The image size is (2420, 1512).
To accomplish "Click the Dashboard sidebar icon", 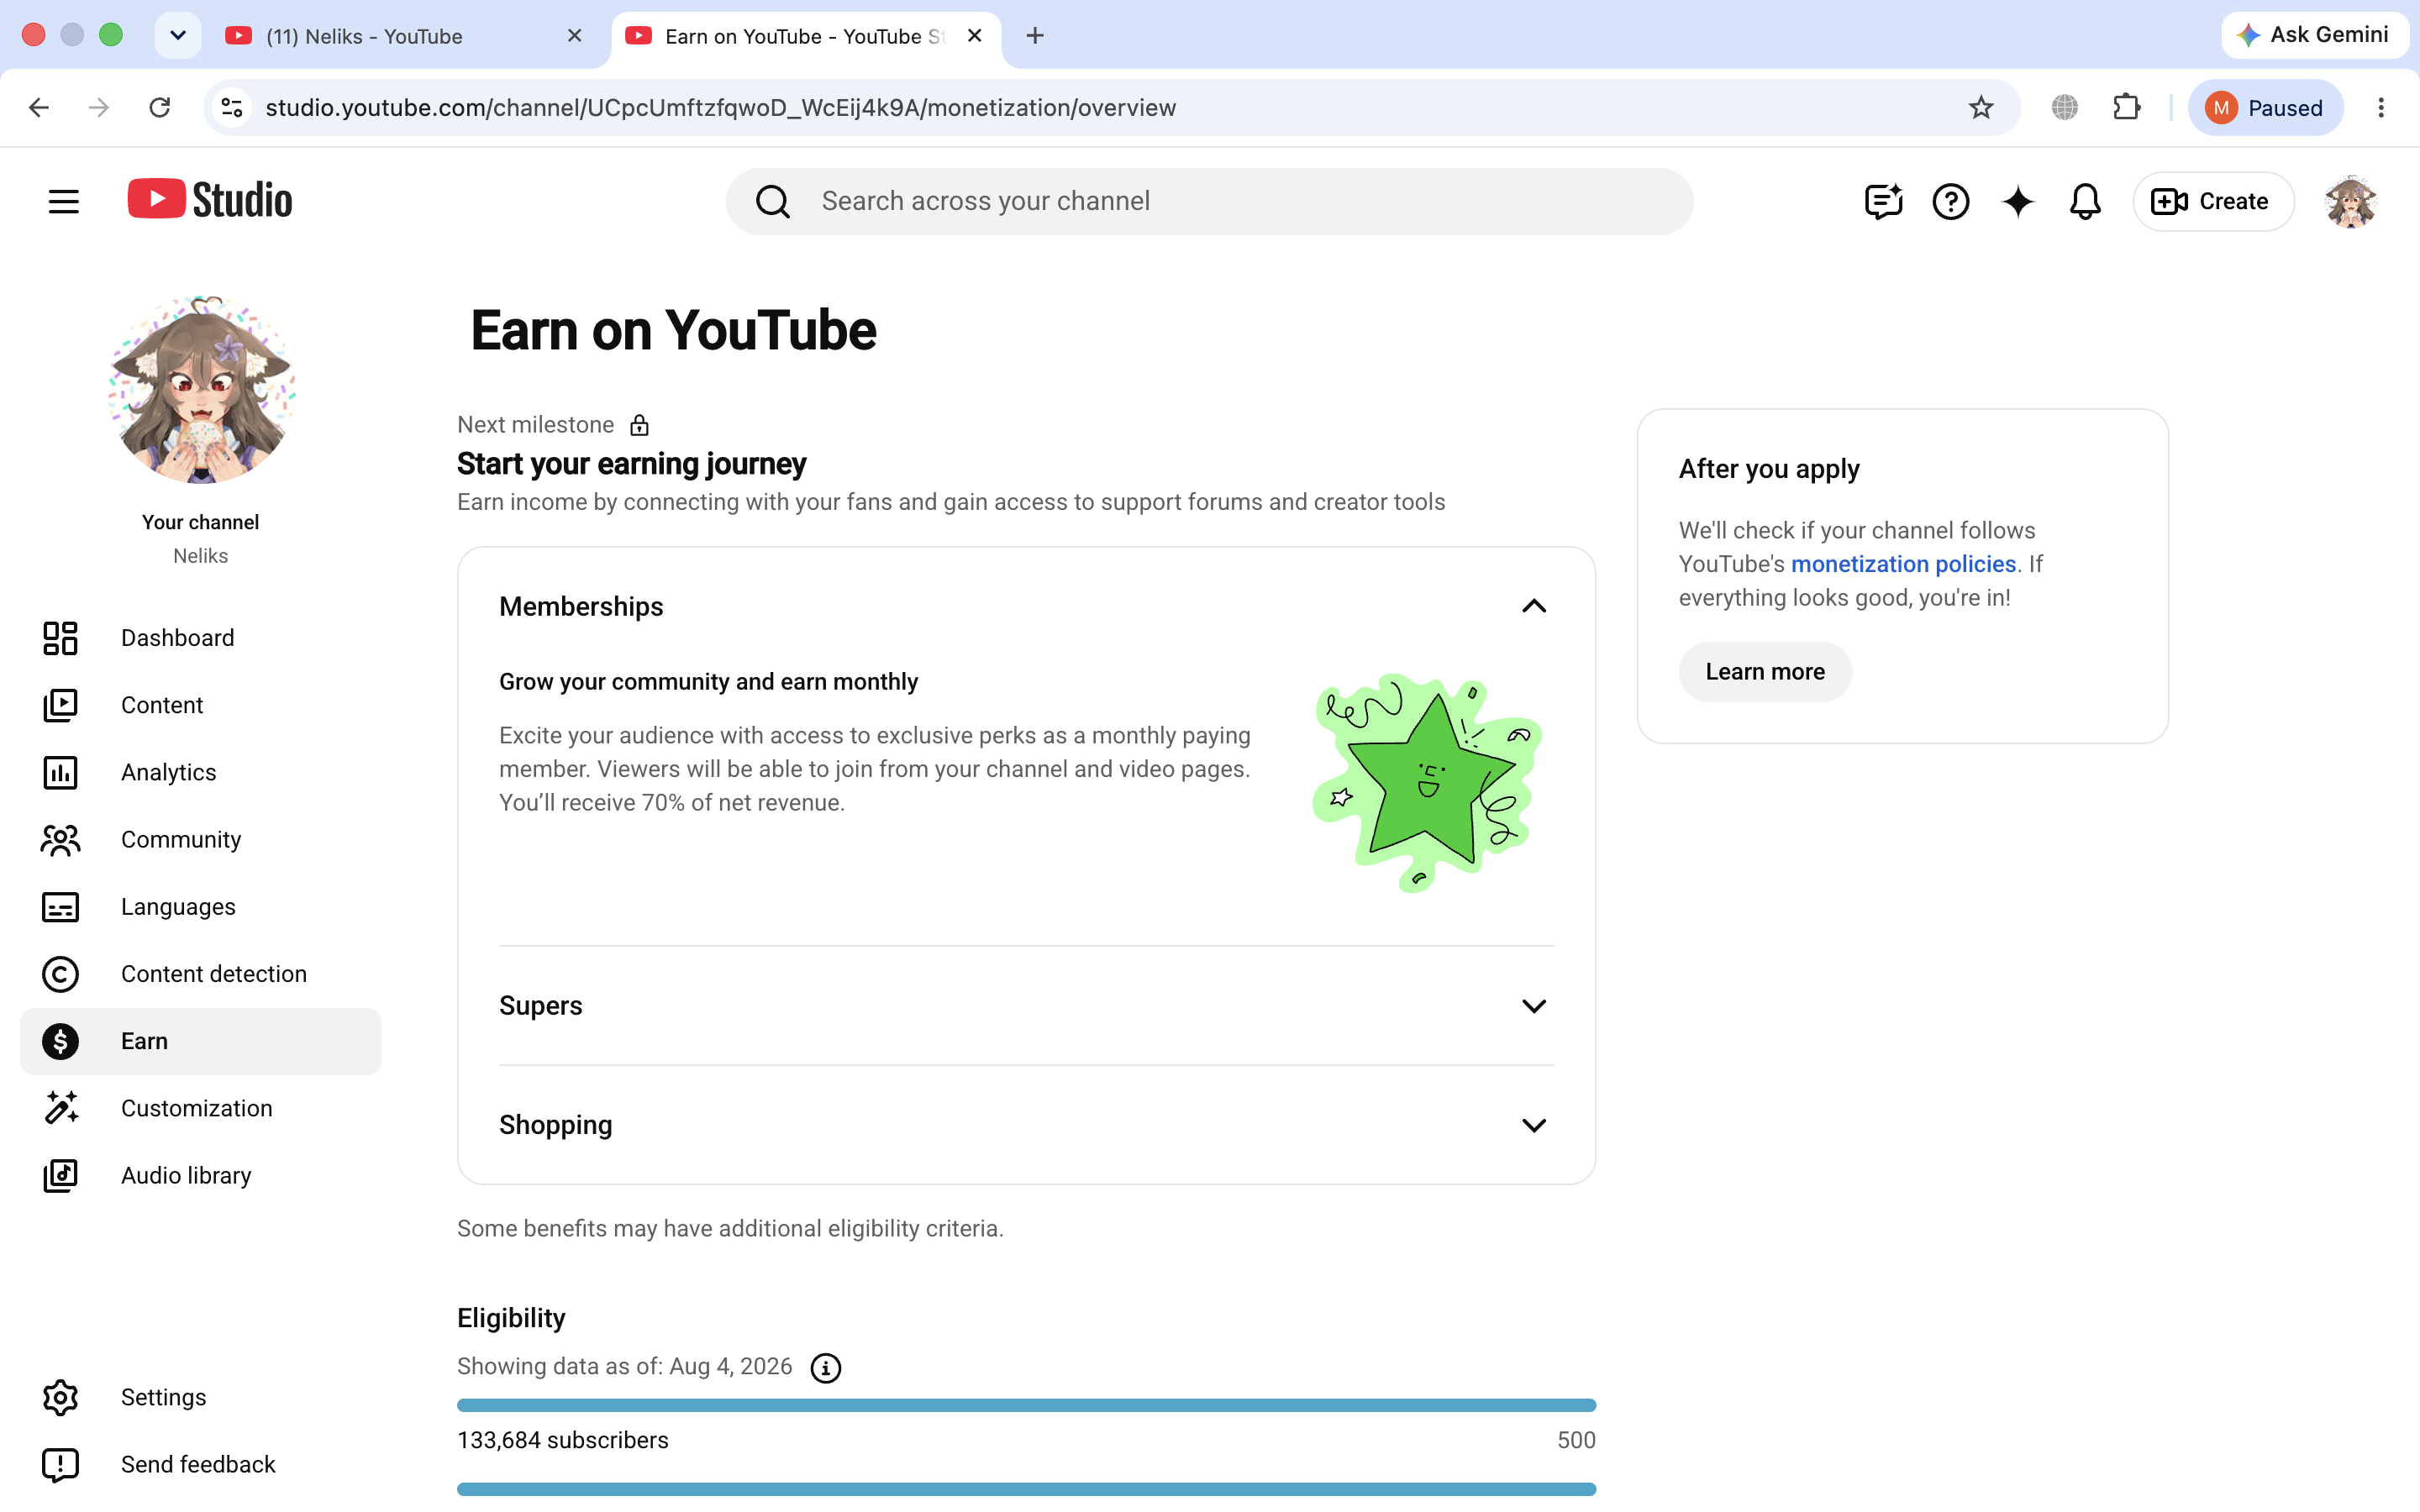I will point(60,638).
